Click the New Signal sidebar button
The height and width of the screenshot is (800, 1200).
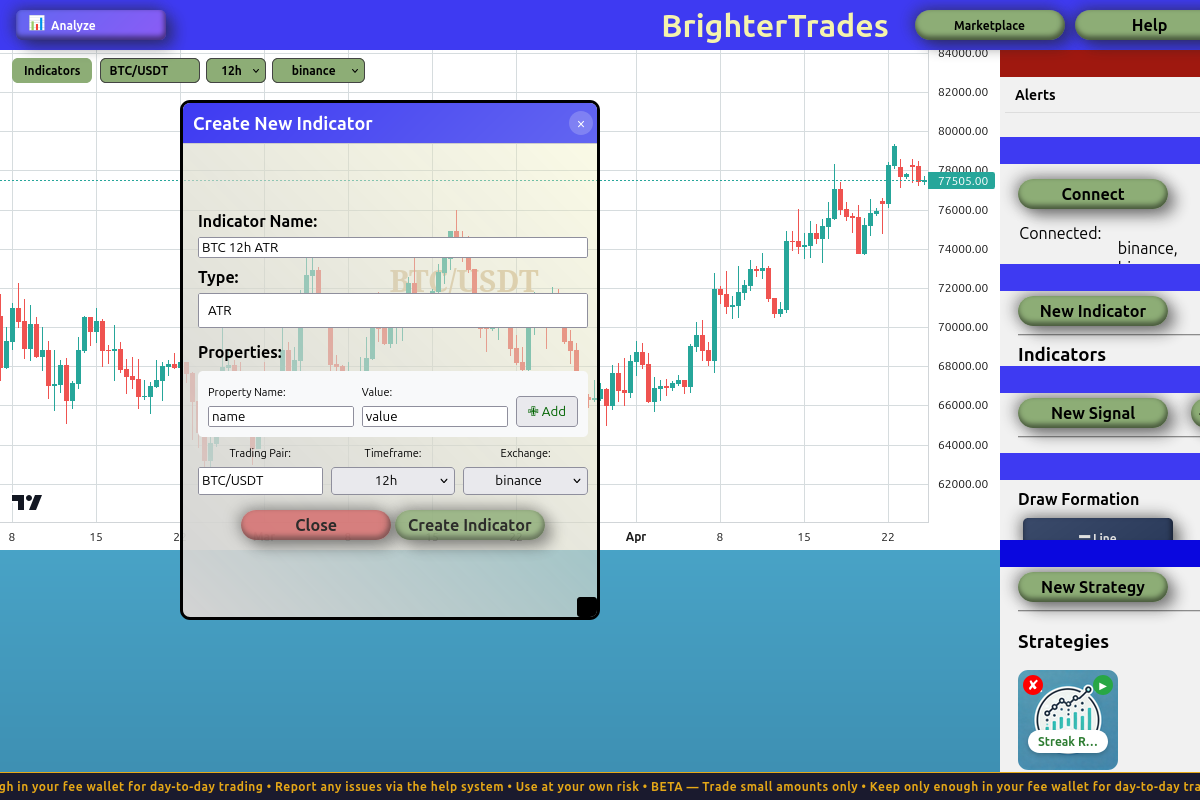pyautogui.click(x=1093, y=413)
